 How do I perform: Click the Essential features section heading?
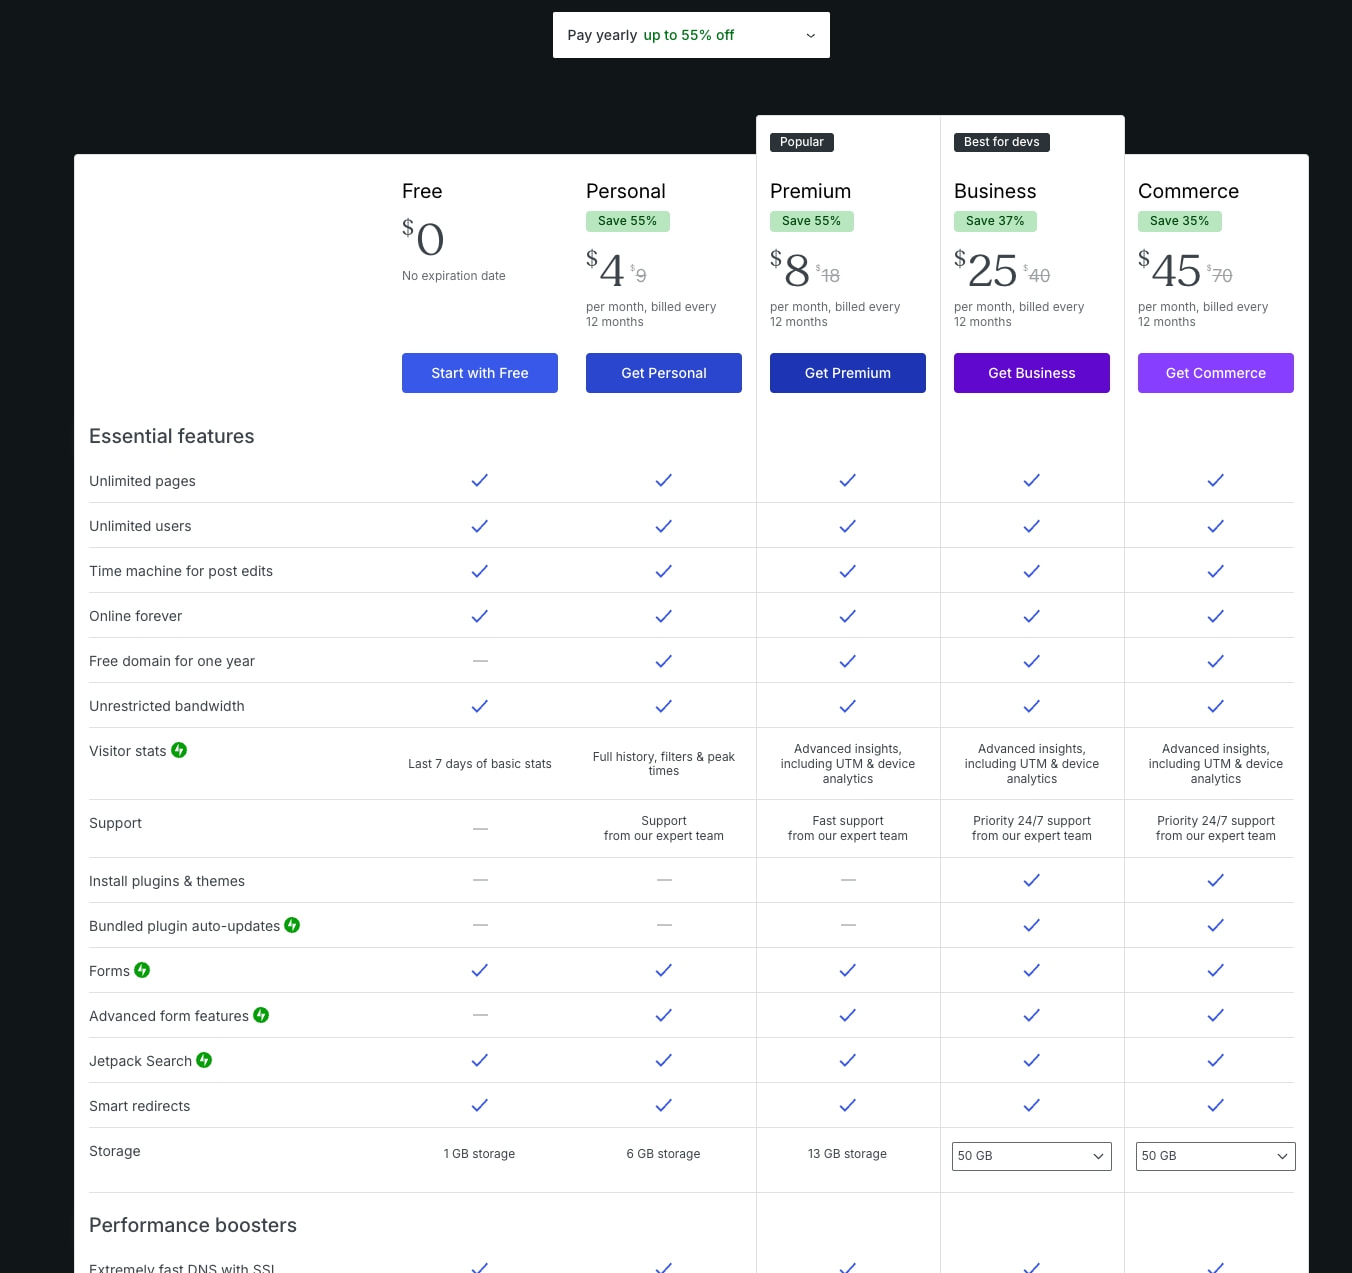click(x=172, y=436)
